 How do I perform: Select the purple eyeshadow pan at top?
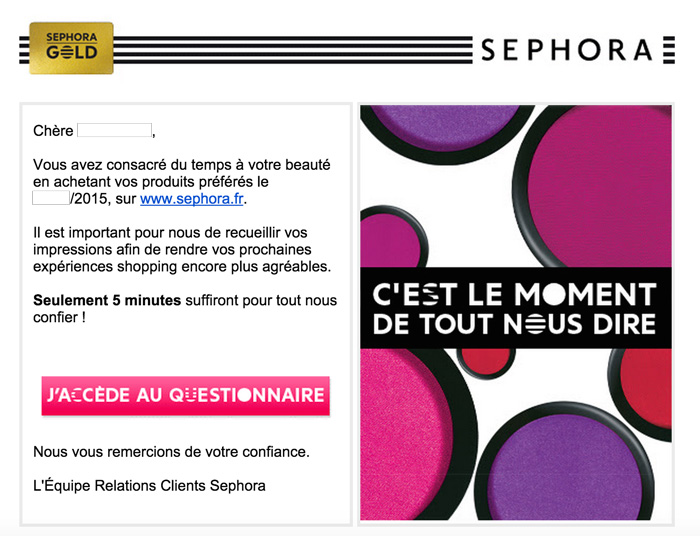point(446,130)
